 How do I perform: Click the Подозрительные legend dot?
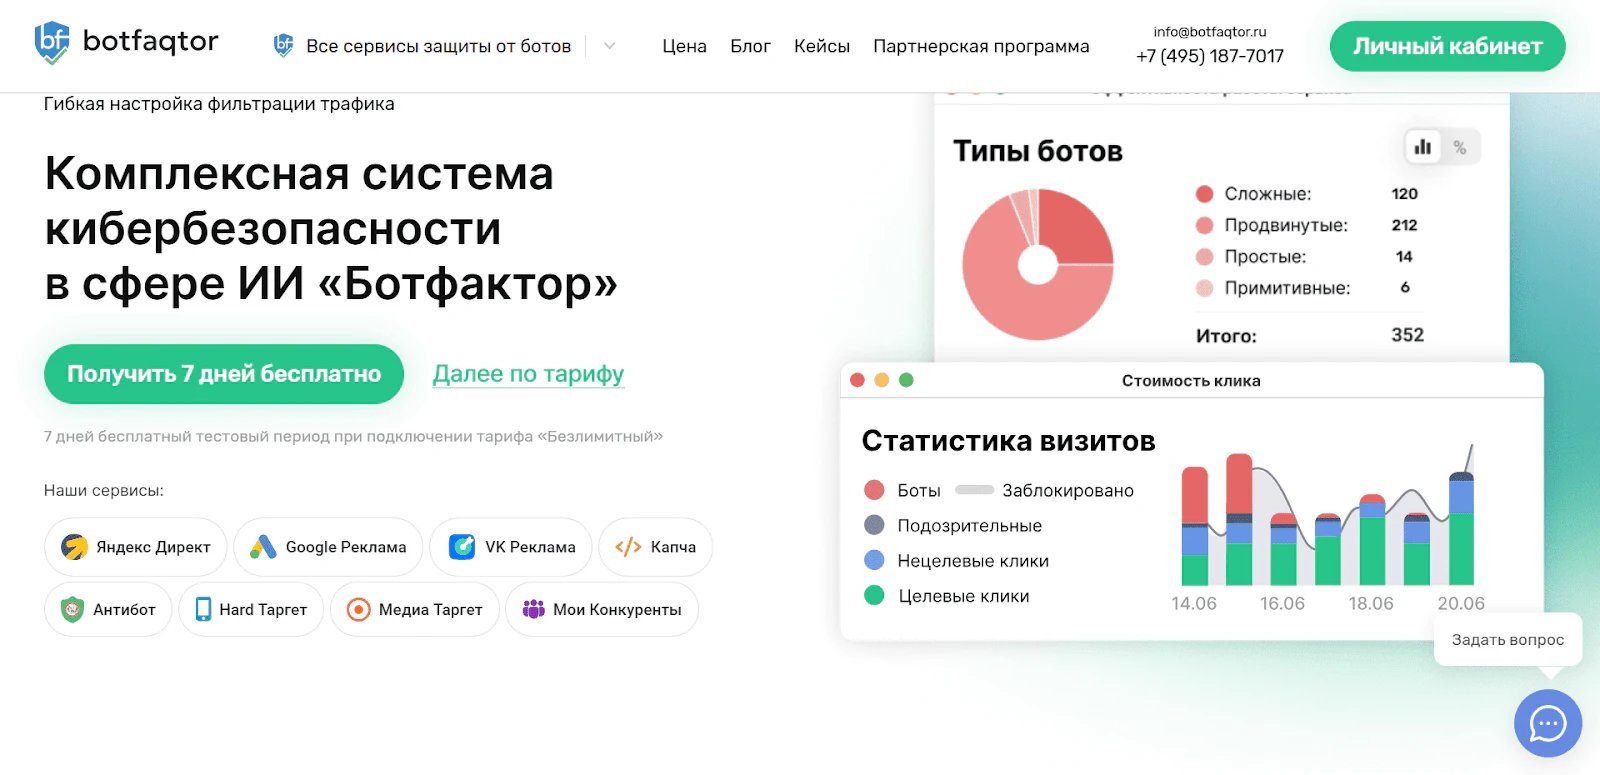[874, 525]
